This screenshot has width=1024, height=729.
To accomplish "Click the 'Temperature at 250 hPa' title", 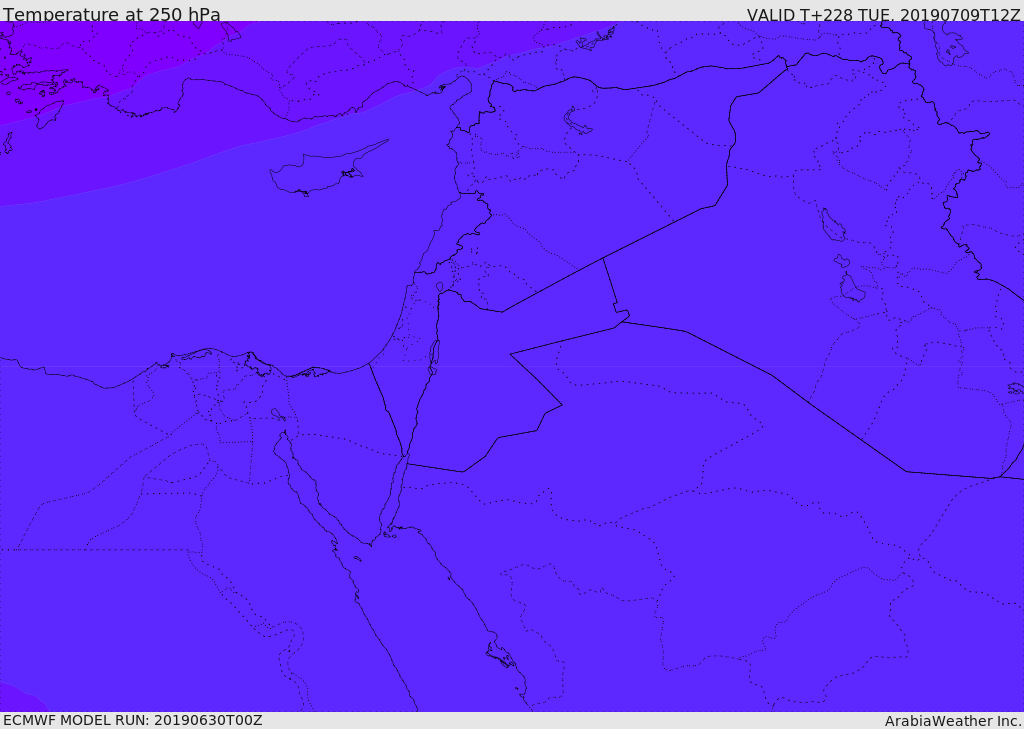I will 112,14.
